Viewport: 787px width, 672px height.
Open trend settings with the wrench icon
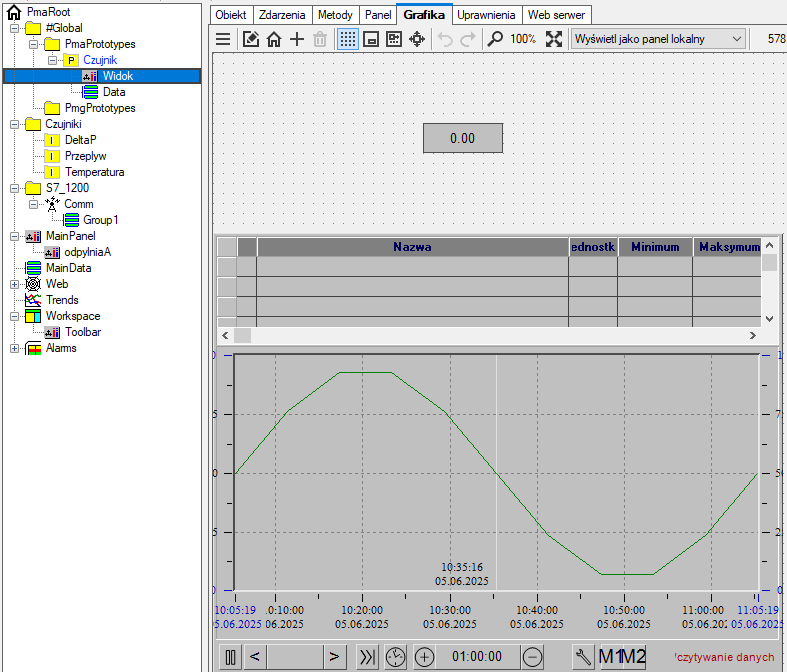pyautogui.click(x=583, y=657)
